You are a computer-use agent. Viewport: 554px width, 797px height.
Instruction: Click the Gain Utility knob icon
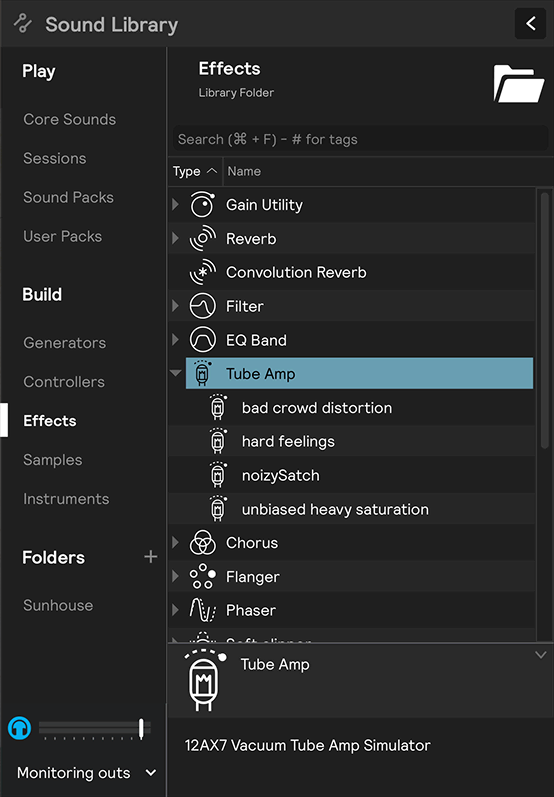[x=202, y=205]
